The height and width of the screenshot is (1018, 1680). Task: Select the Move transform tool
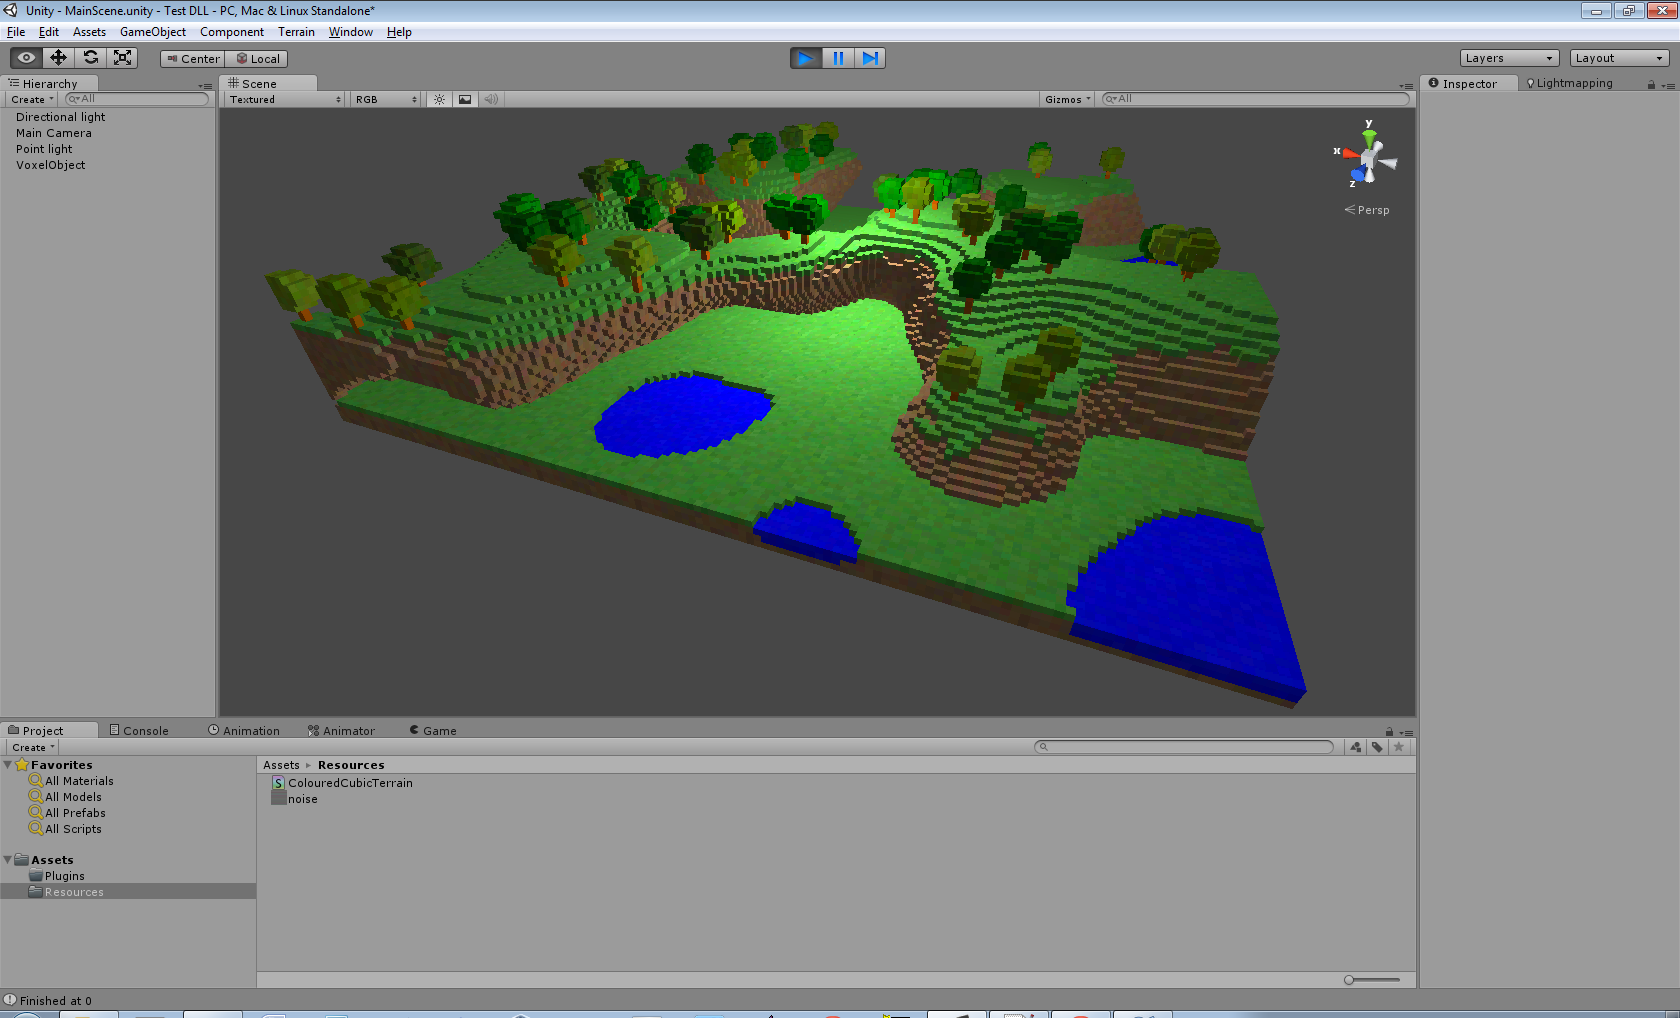(x=58, y=58)
